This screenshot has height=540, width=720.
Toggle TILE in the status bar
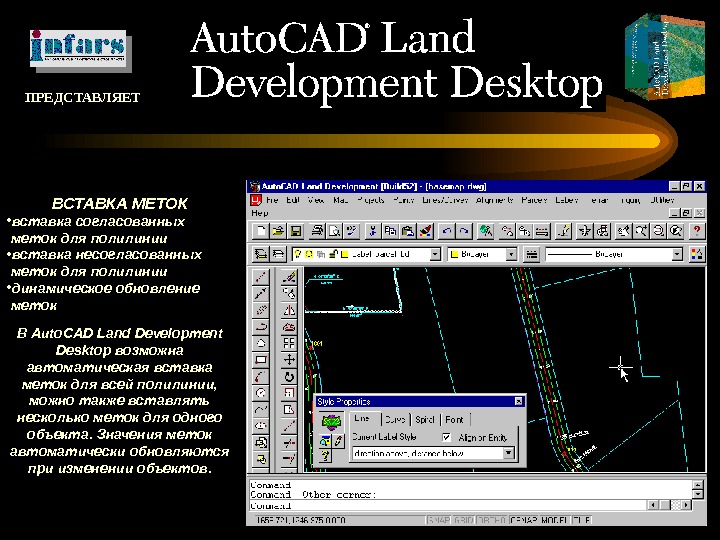581,520
